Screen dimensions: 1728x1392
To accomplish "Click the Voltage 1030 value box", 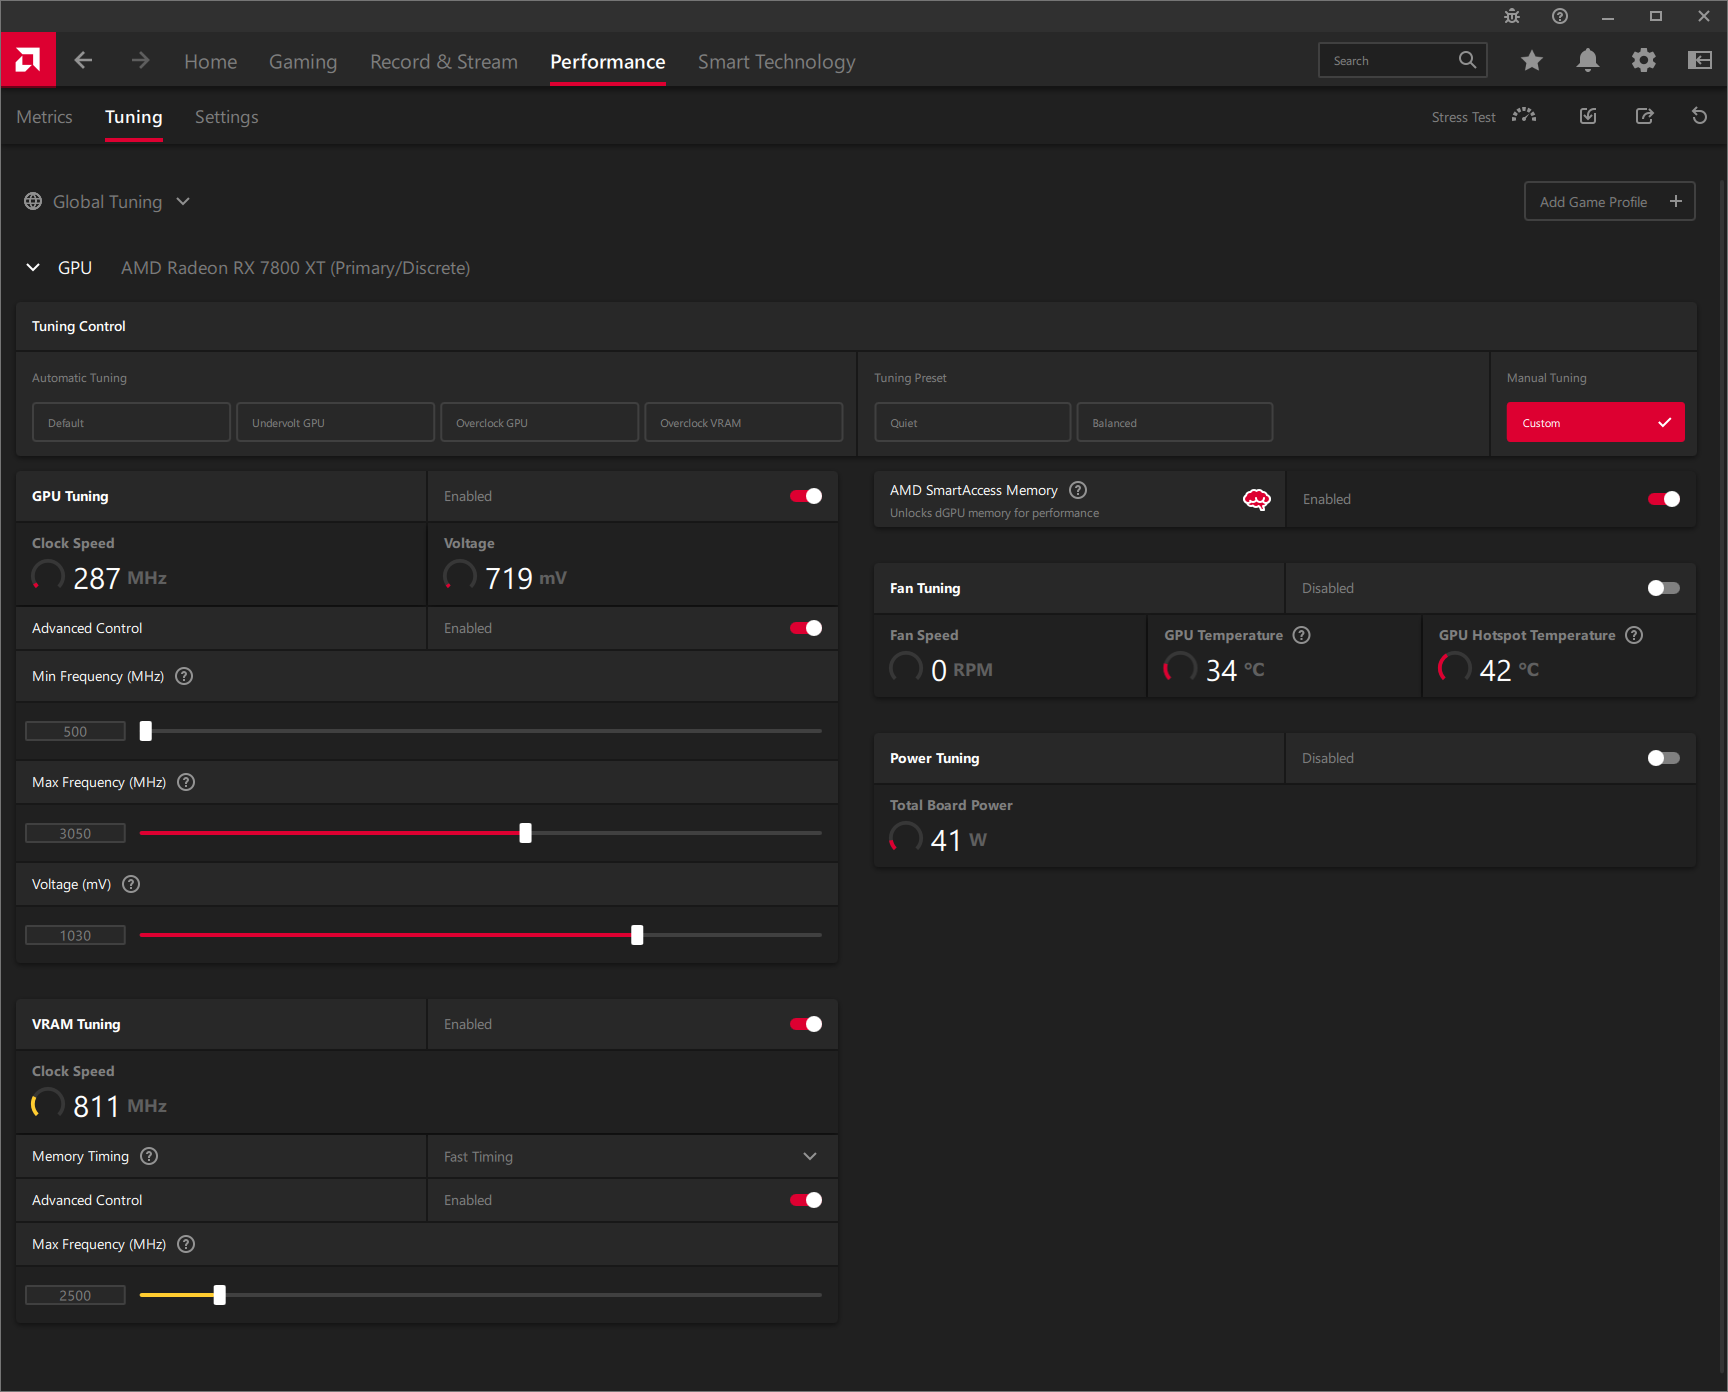I will pyautogui.click(x=75, y=935).
